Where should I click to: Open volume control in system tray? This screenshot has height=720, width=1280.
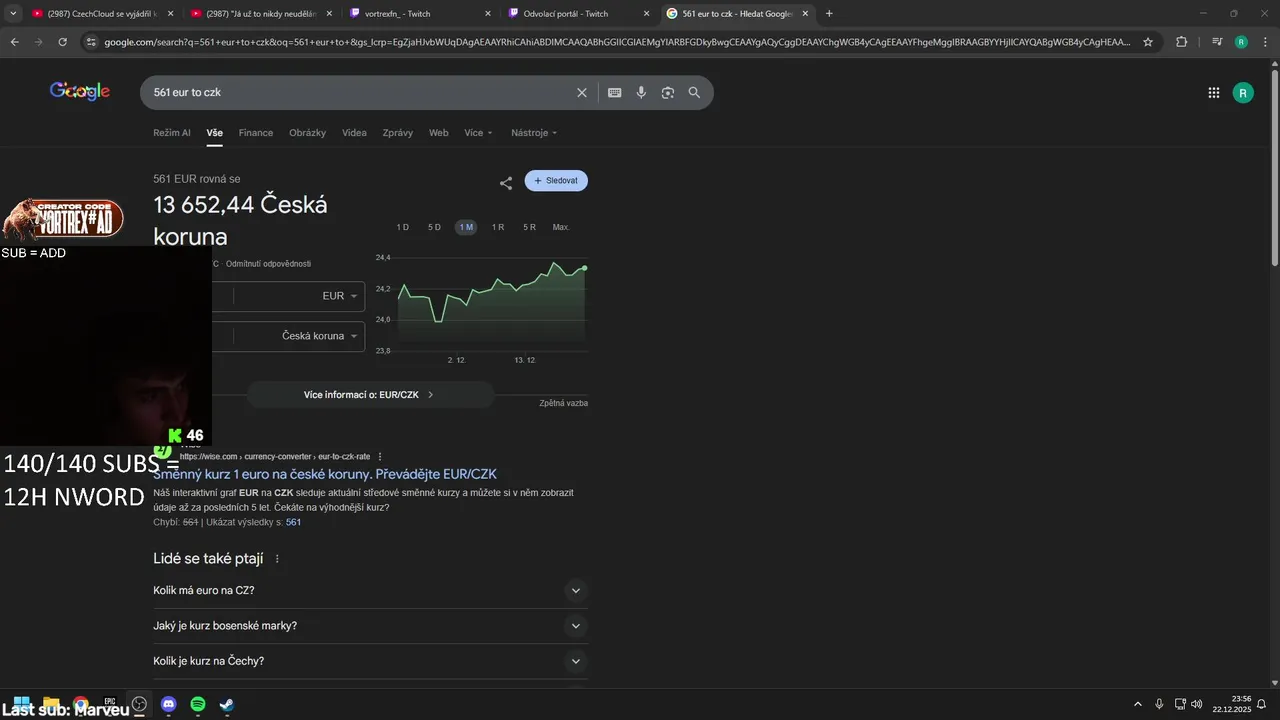[x=1197, y=705]
